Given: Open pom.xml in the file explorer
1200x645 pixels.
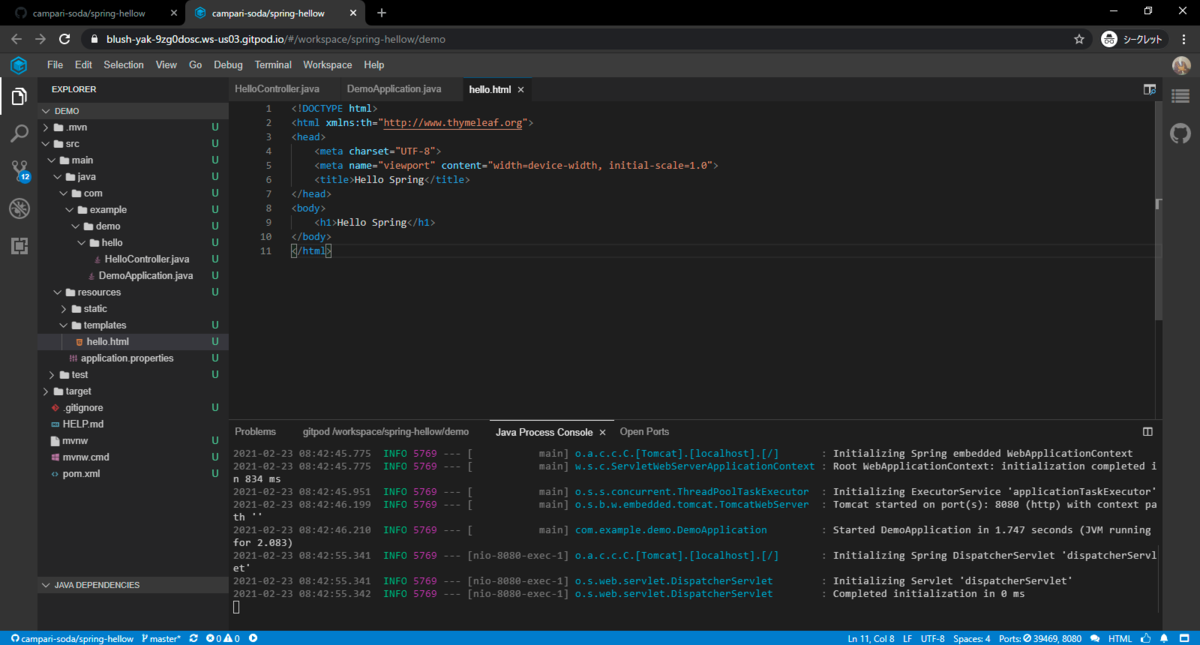Looking at the screenshot, I should click(x=81, y=474).
